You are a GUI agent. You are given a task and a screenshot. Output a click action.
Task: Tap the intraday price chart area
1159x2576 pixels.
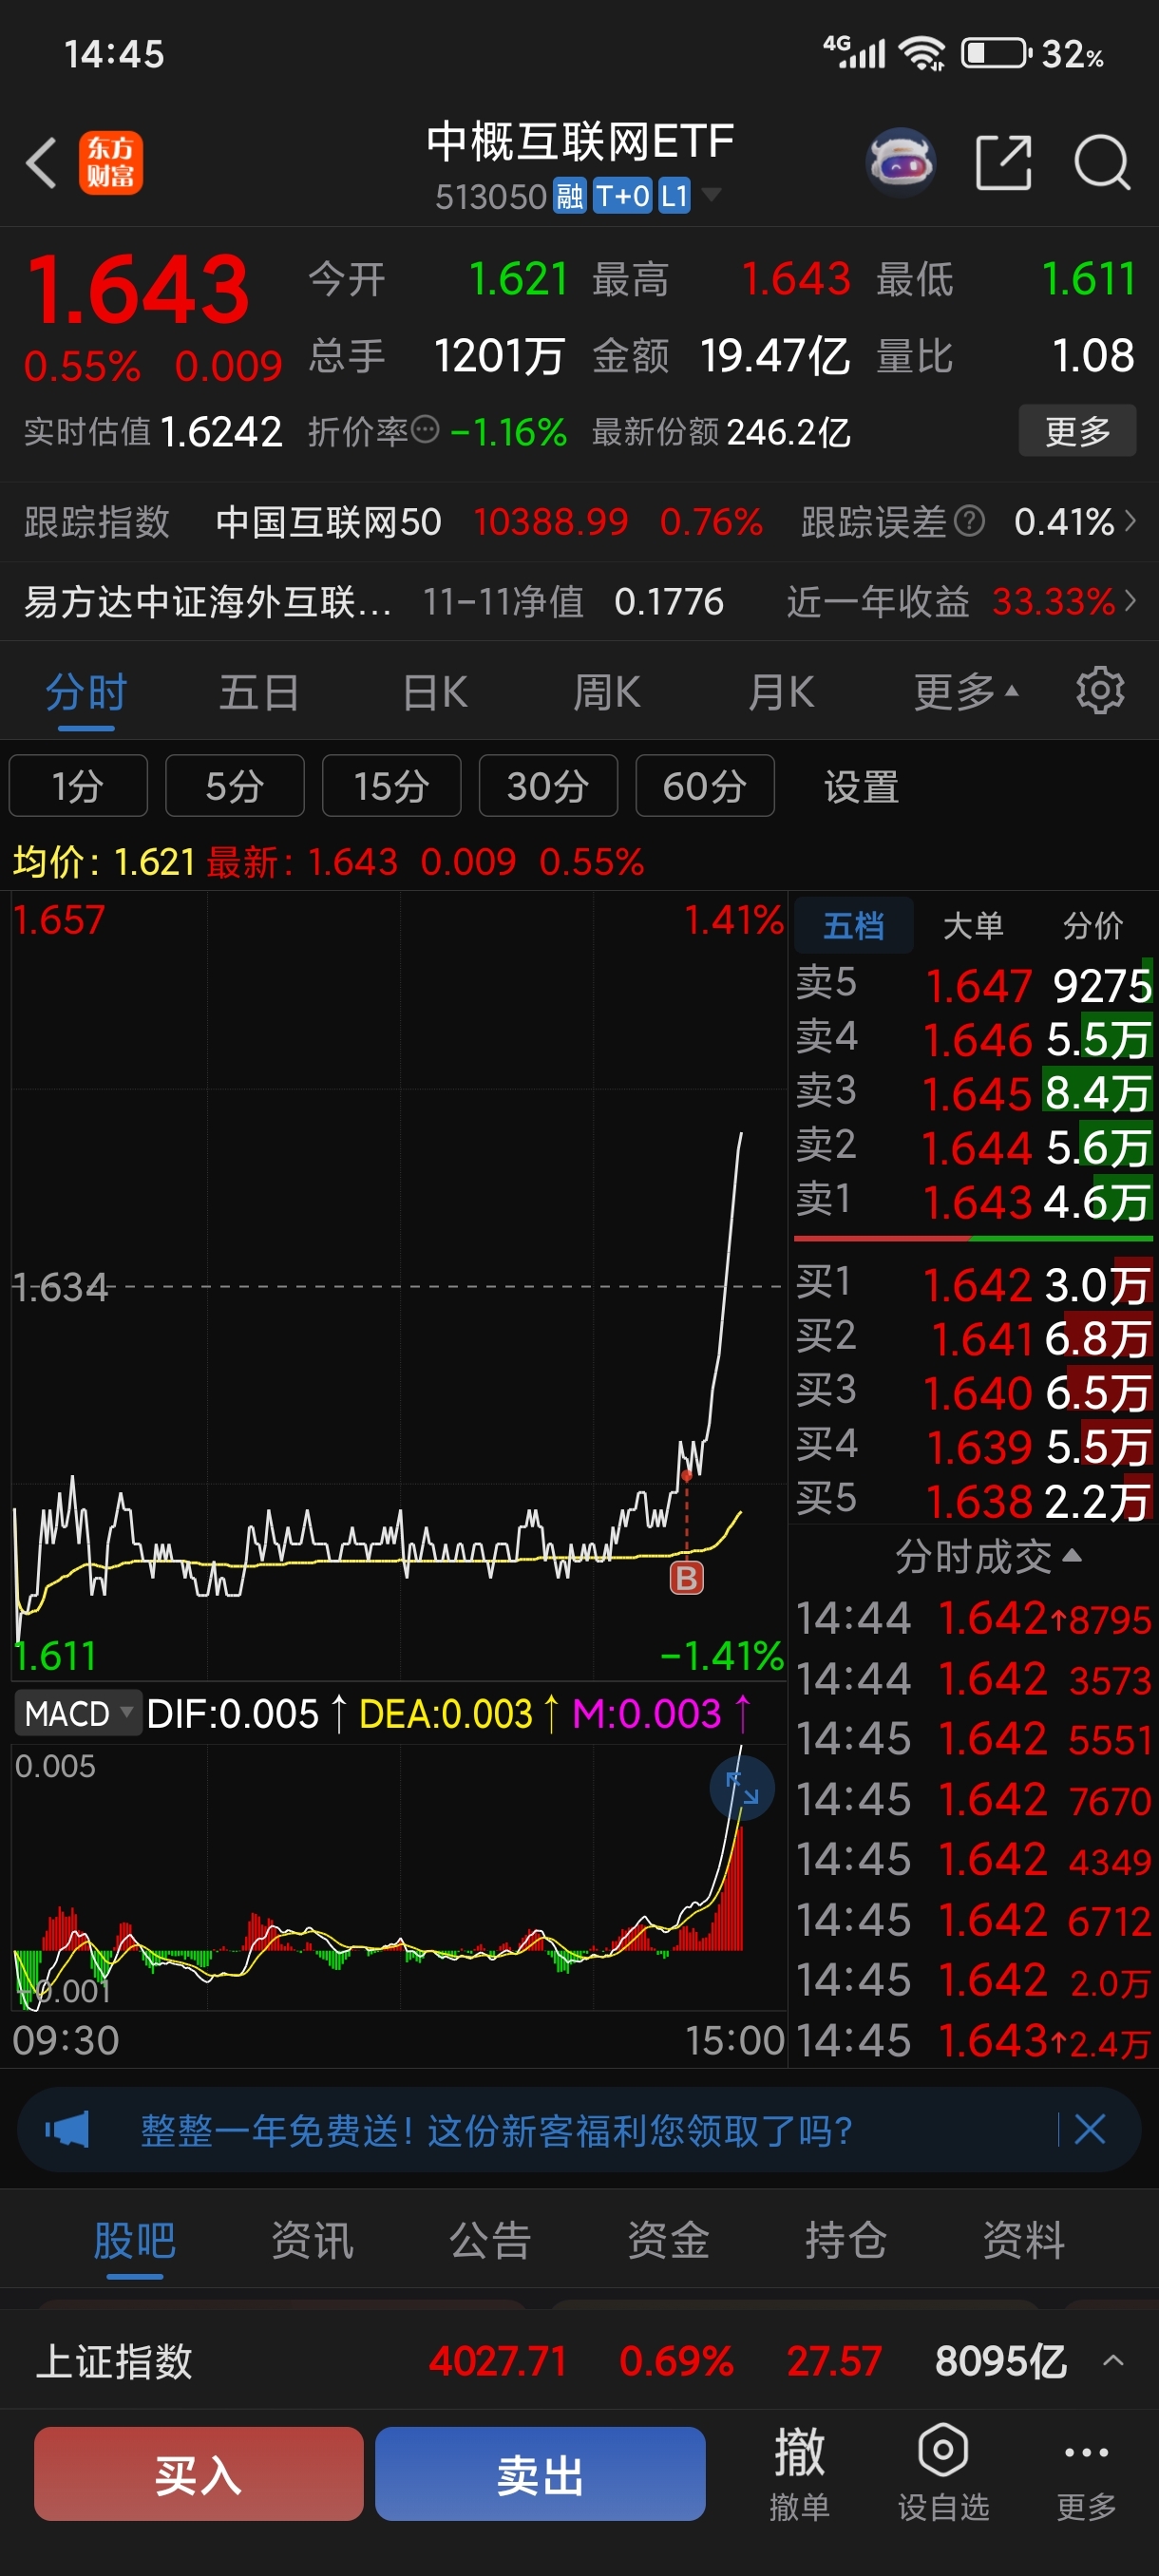tap(398, 1286)
